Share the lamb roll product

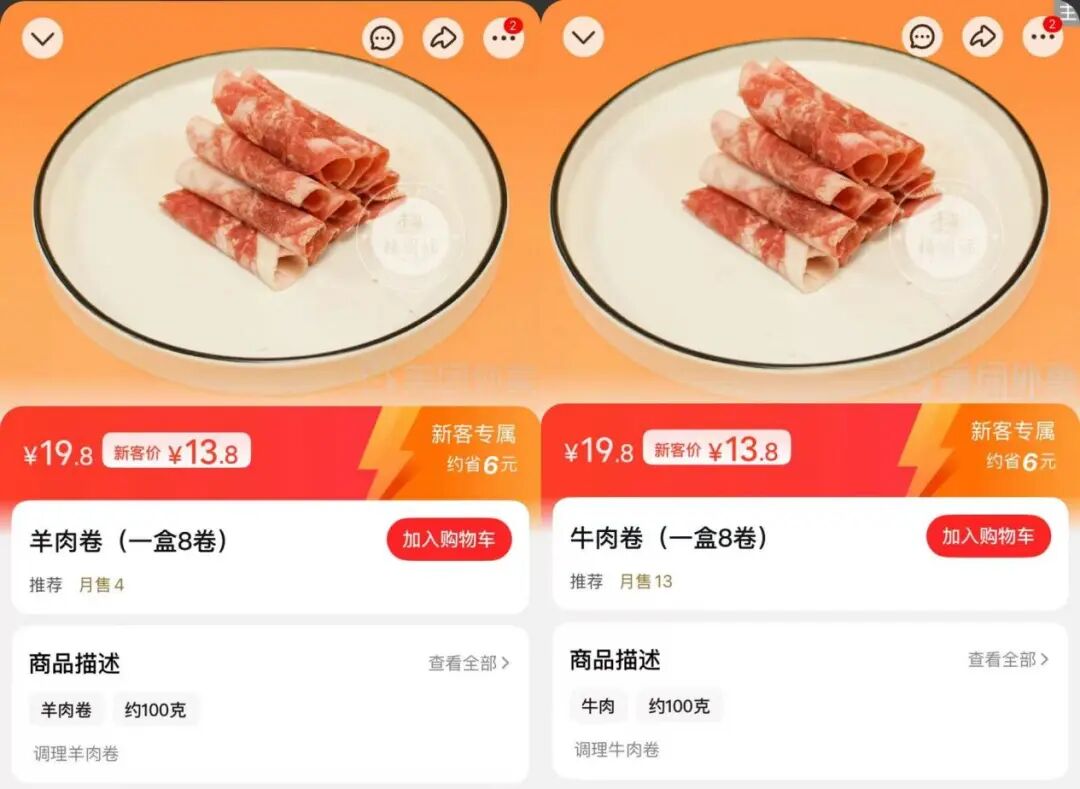tap(443, 38)
